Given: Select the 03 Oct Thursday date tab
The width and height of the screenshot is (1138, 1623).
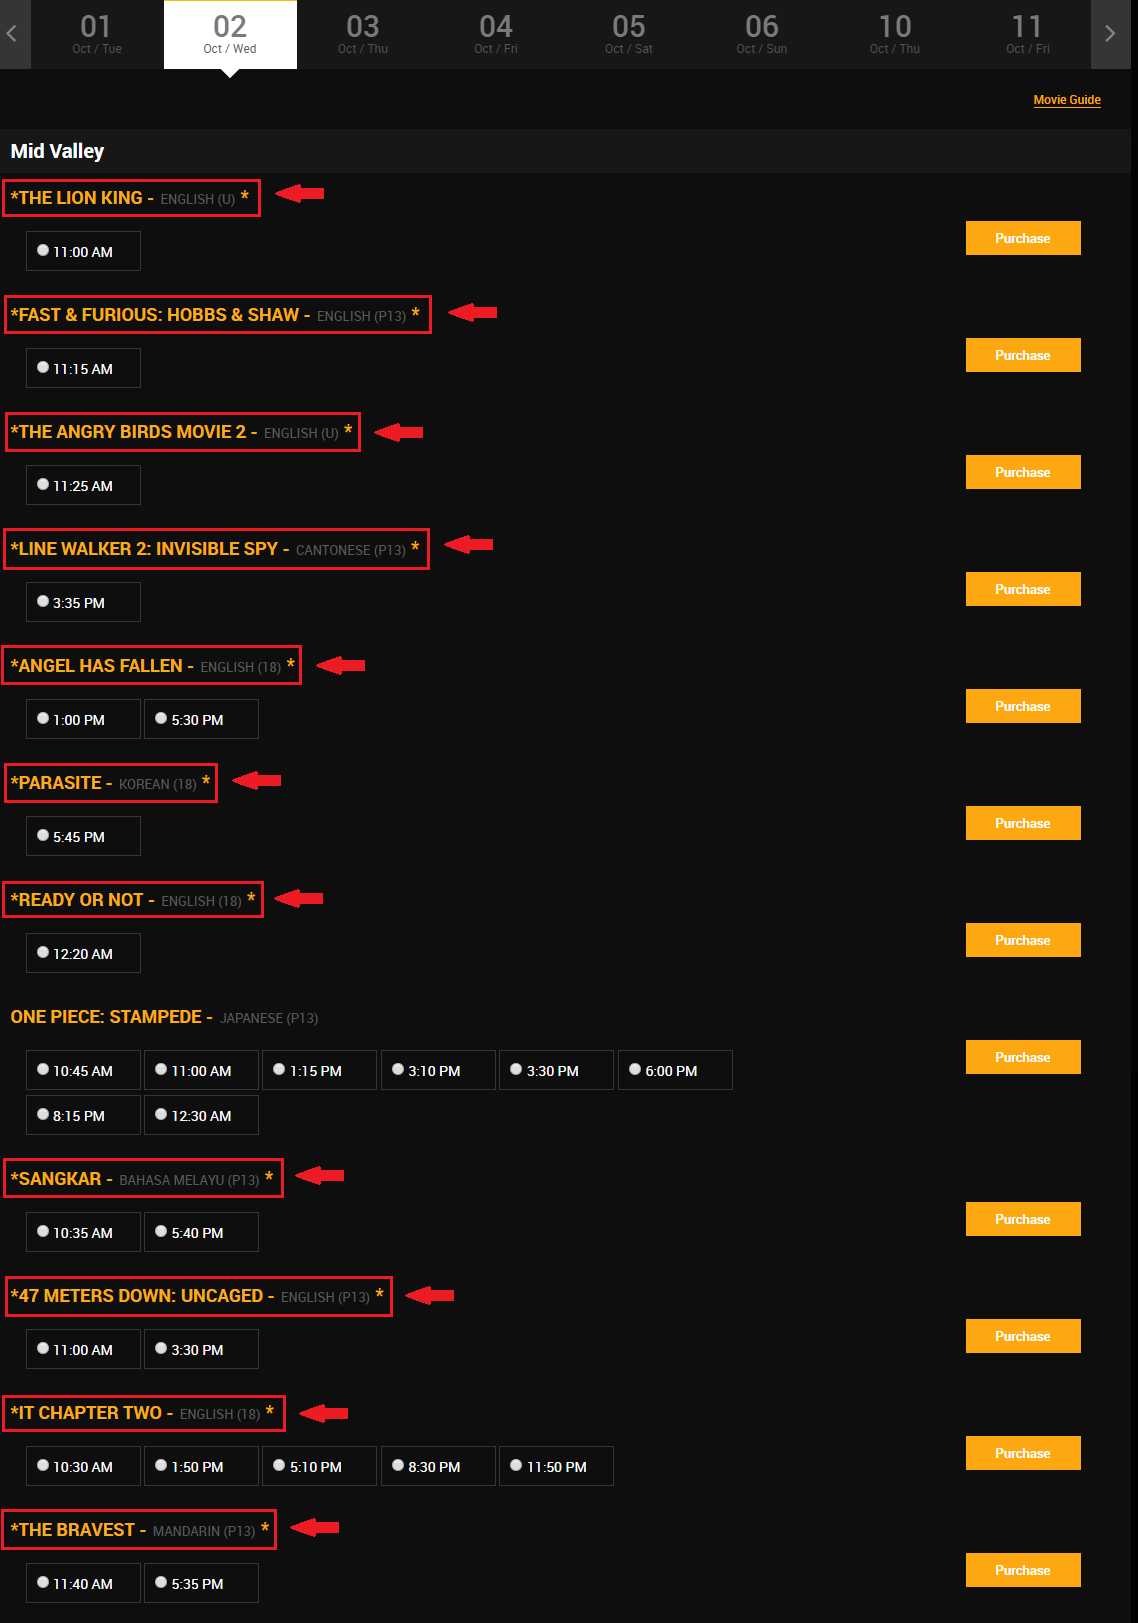Looking at the screenshot, I should (363, 34).
